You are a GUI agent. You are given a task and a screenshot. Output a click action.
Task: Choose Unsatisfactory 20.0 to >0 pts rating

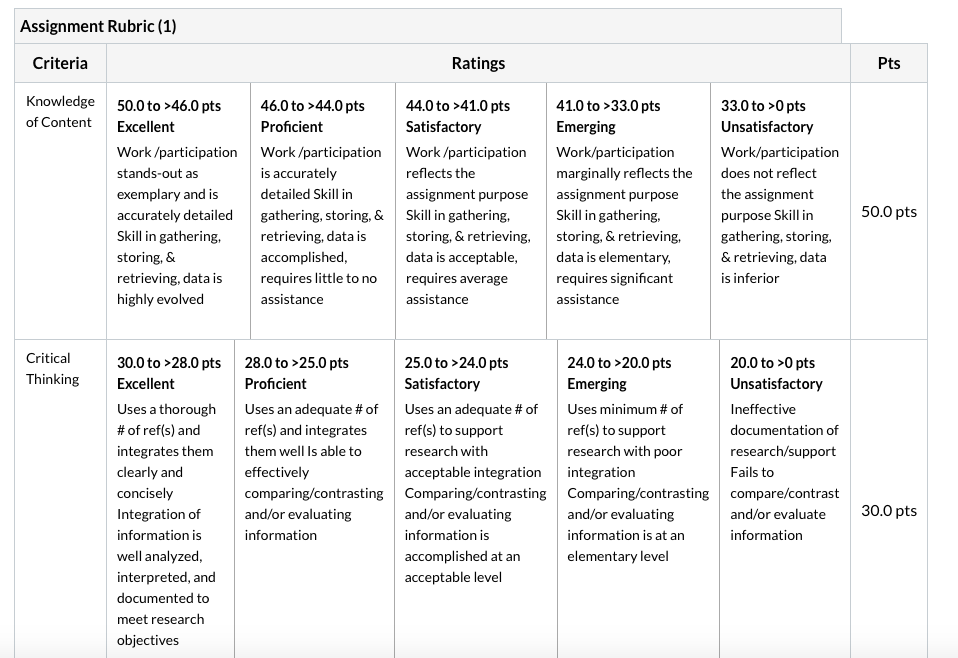784,499
